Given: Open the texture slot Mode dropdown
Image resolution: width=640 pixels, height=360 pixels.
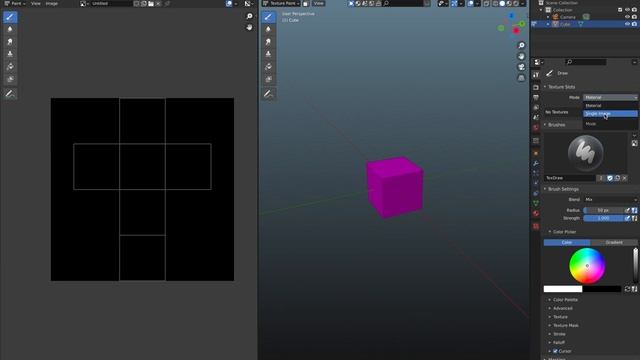Looking at the screenshot, I should (610, 98).
